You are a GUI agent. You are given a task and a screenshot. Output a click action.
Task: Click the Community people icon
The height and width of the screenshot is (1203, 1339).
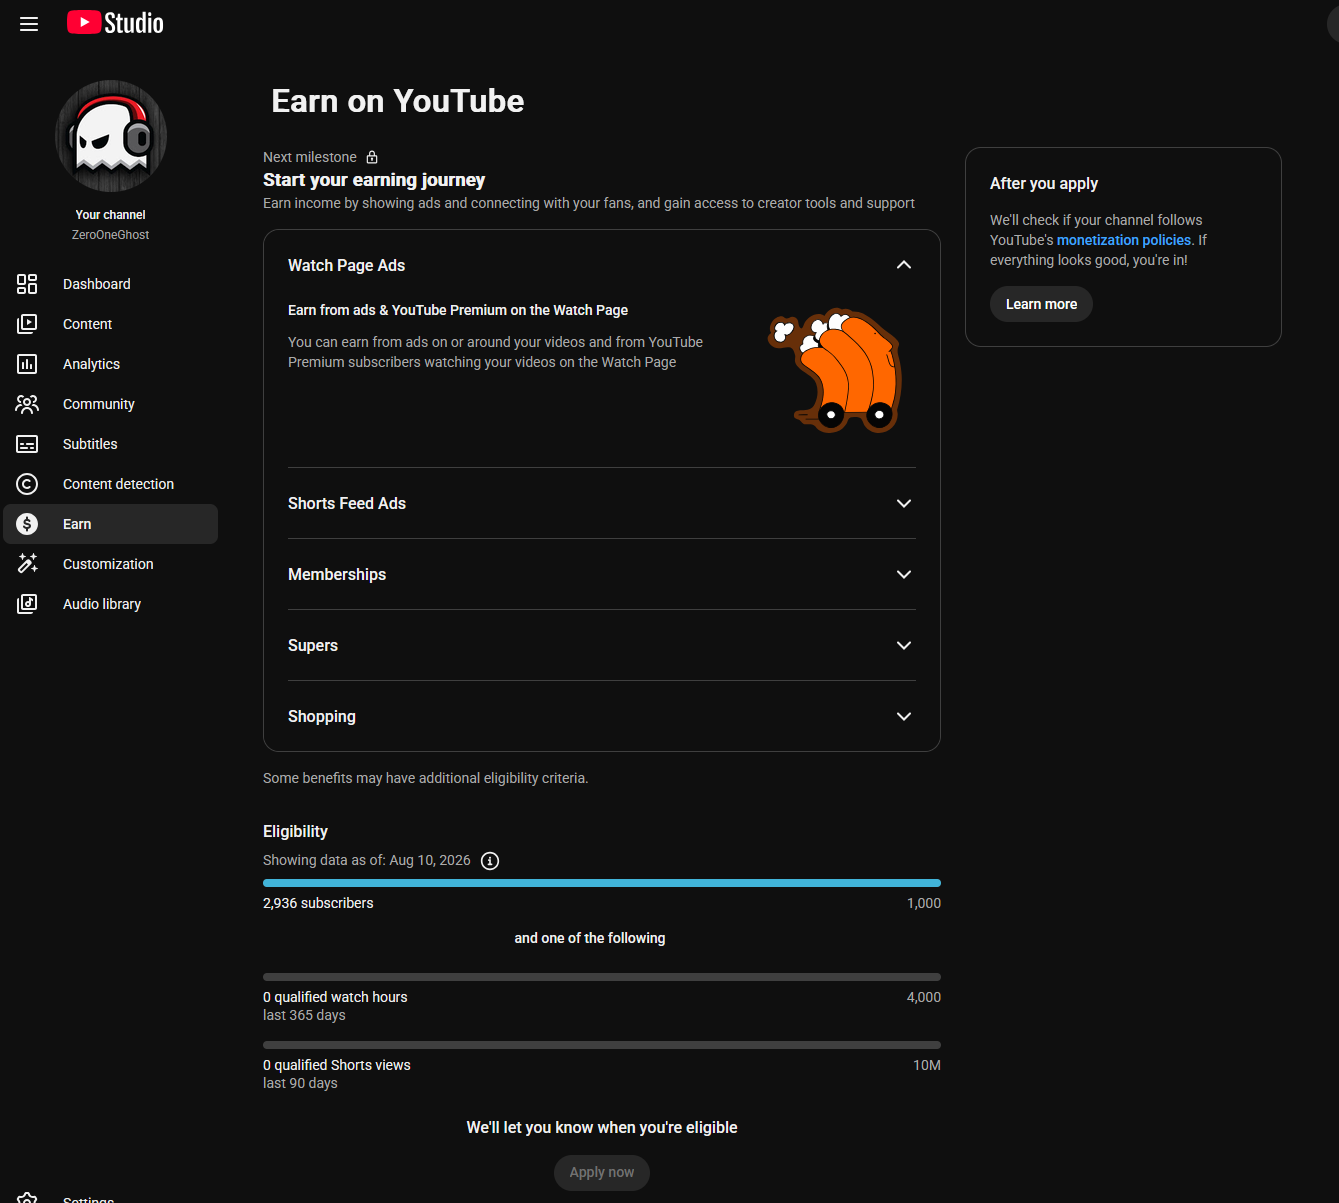[27, 404]
